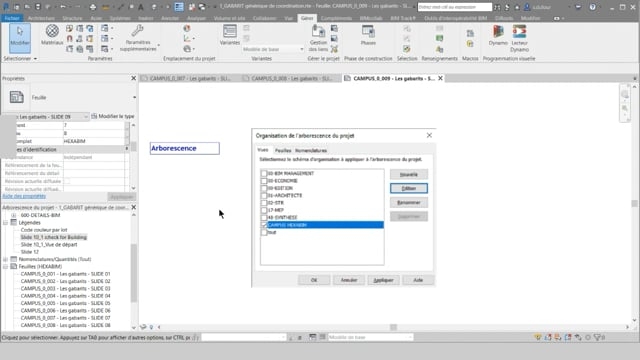
Task: Click the project browser vertical scrollbar
Action: tap(133, 273)
